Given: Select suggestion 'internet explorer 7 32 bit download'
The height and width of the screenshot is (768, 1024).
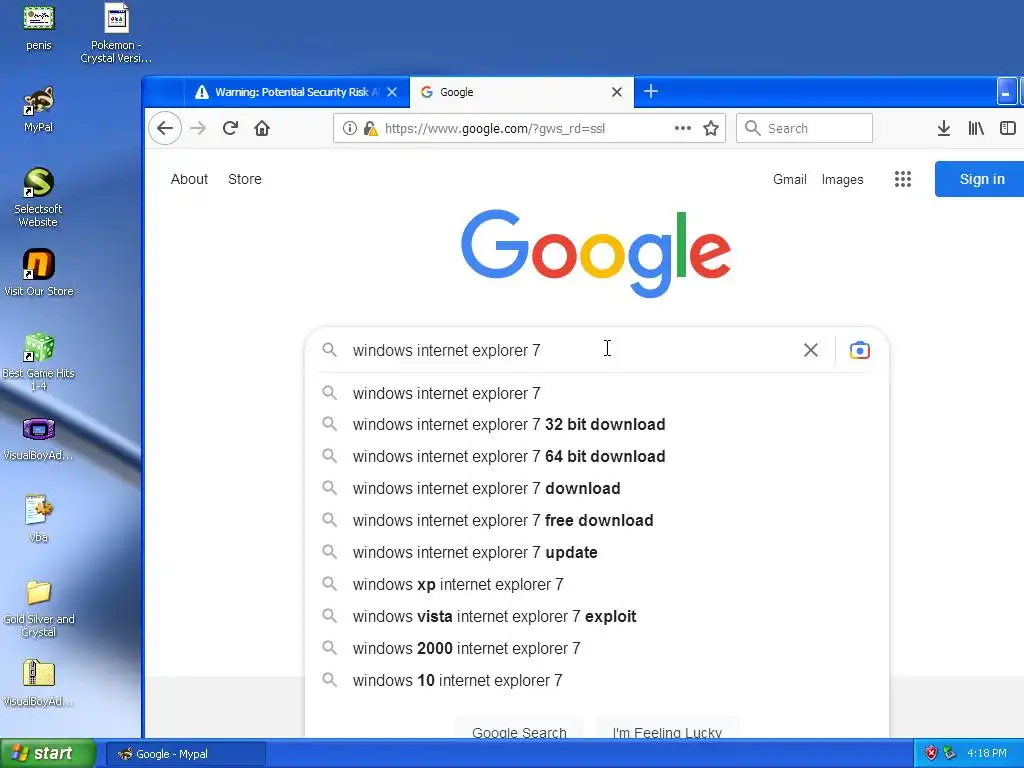Looking at the screenshot, I should pos(508,425).
